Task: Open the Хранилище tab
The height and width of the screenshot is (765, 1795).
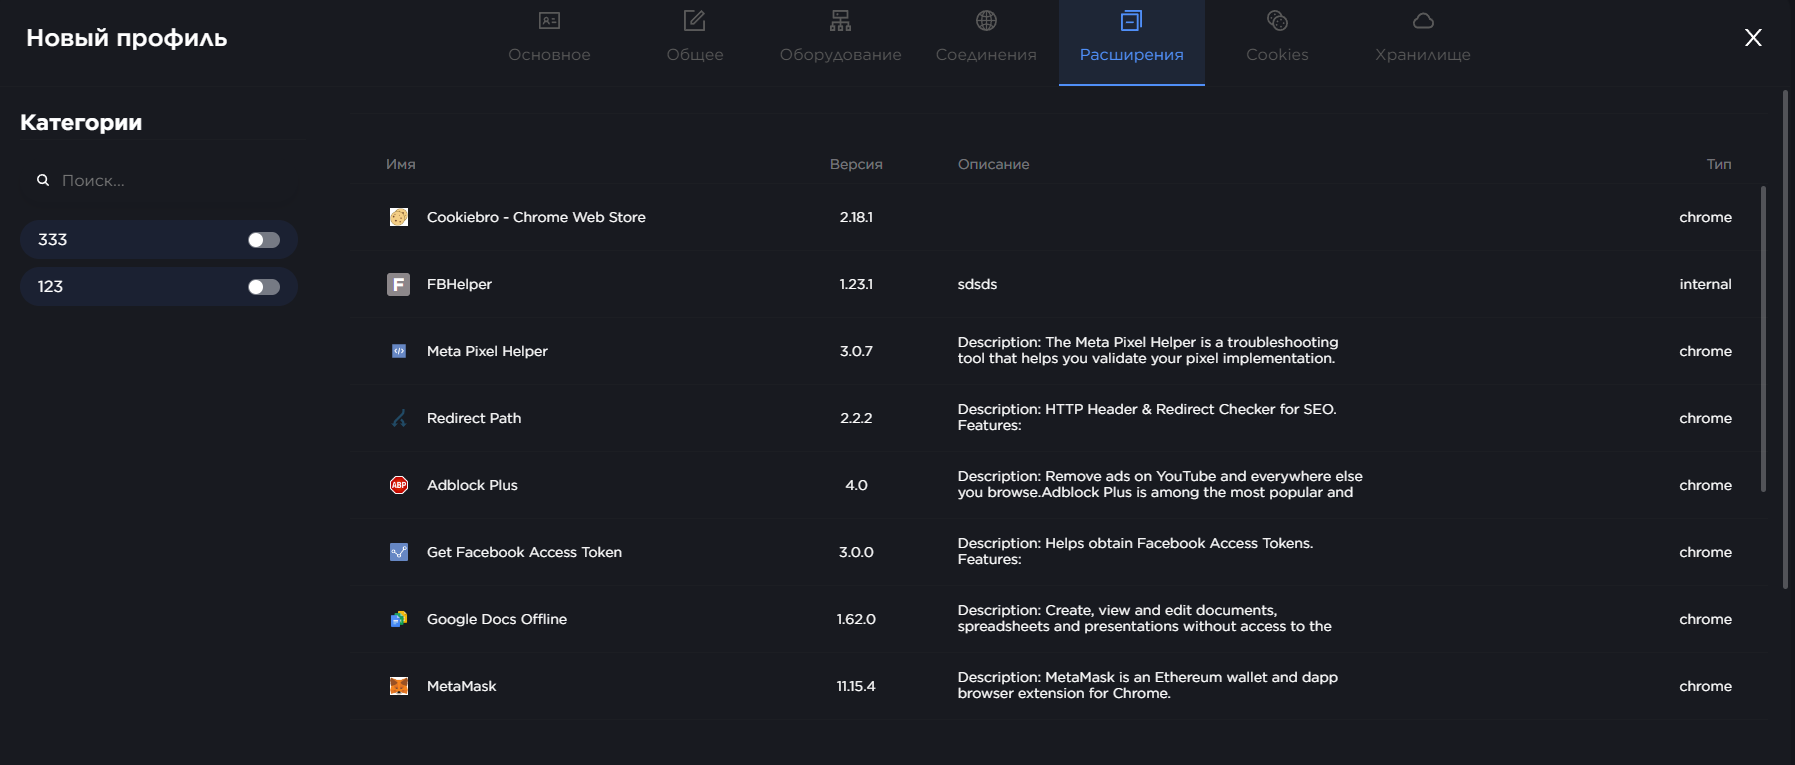Action: pos(1422,38)
